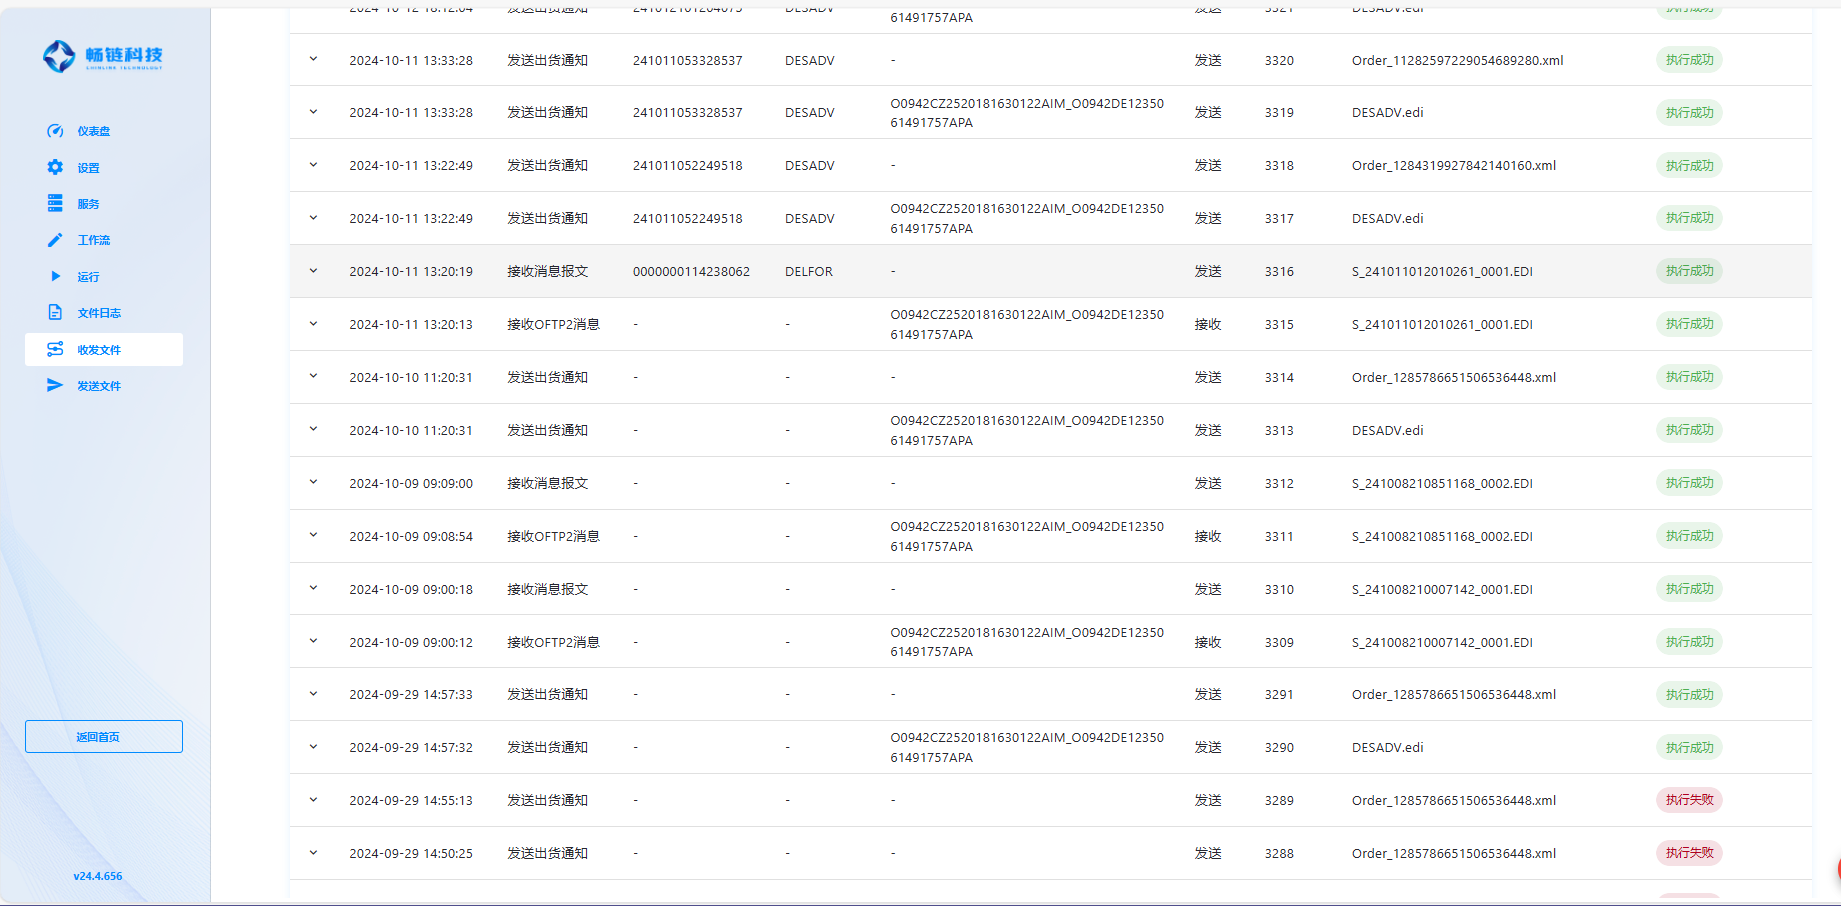Expand the row with ID 3320

[x=313, y=60]
